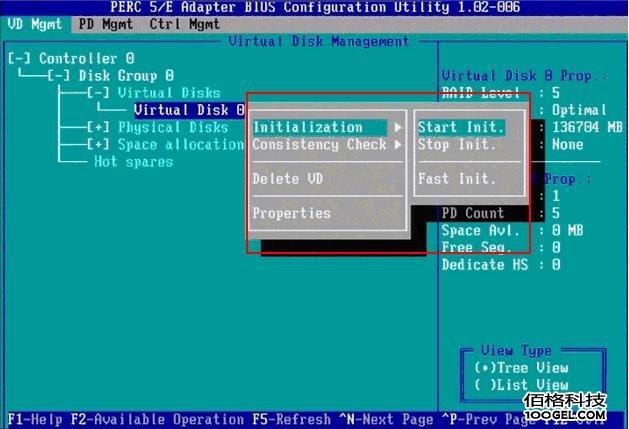Expand the Physical Disks node
Image resolution: width=629 pixels, height=429 pixels.
[98, 128]
